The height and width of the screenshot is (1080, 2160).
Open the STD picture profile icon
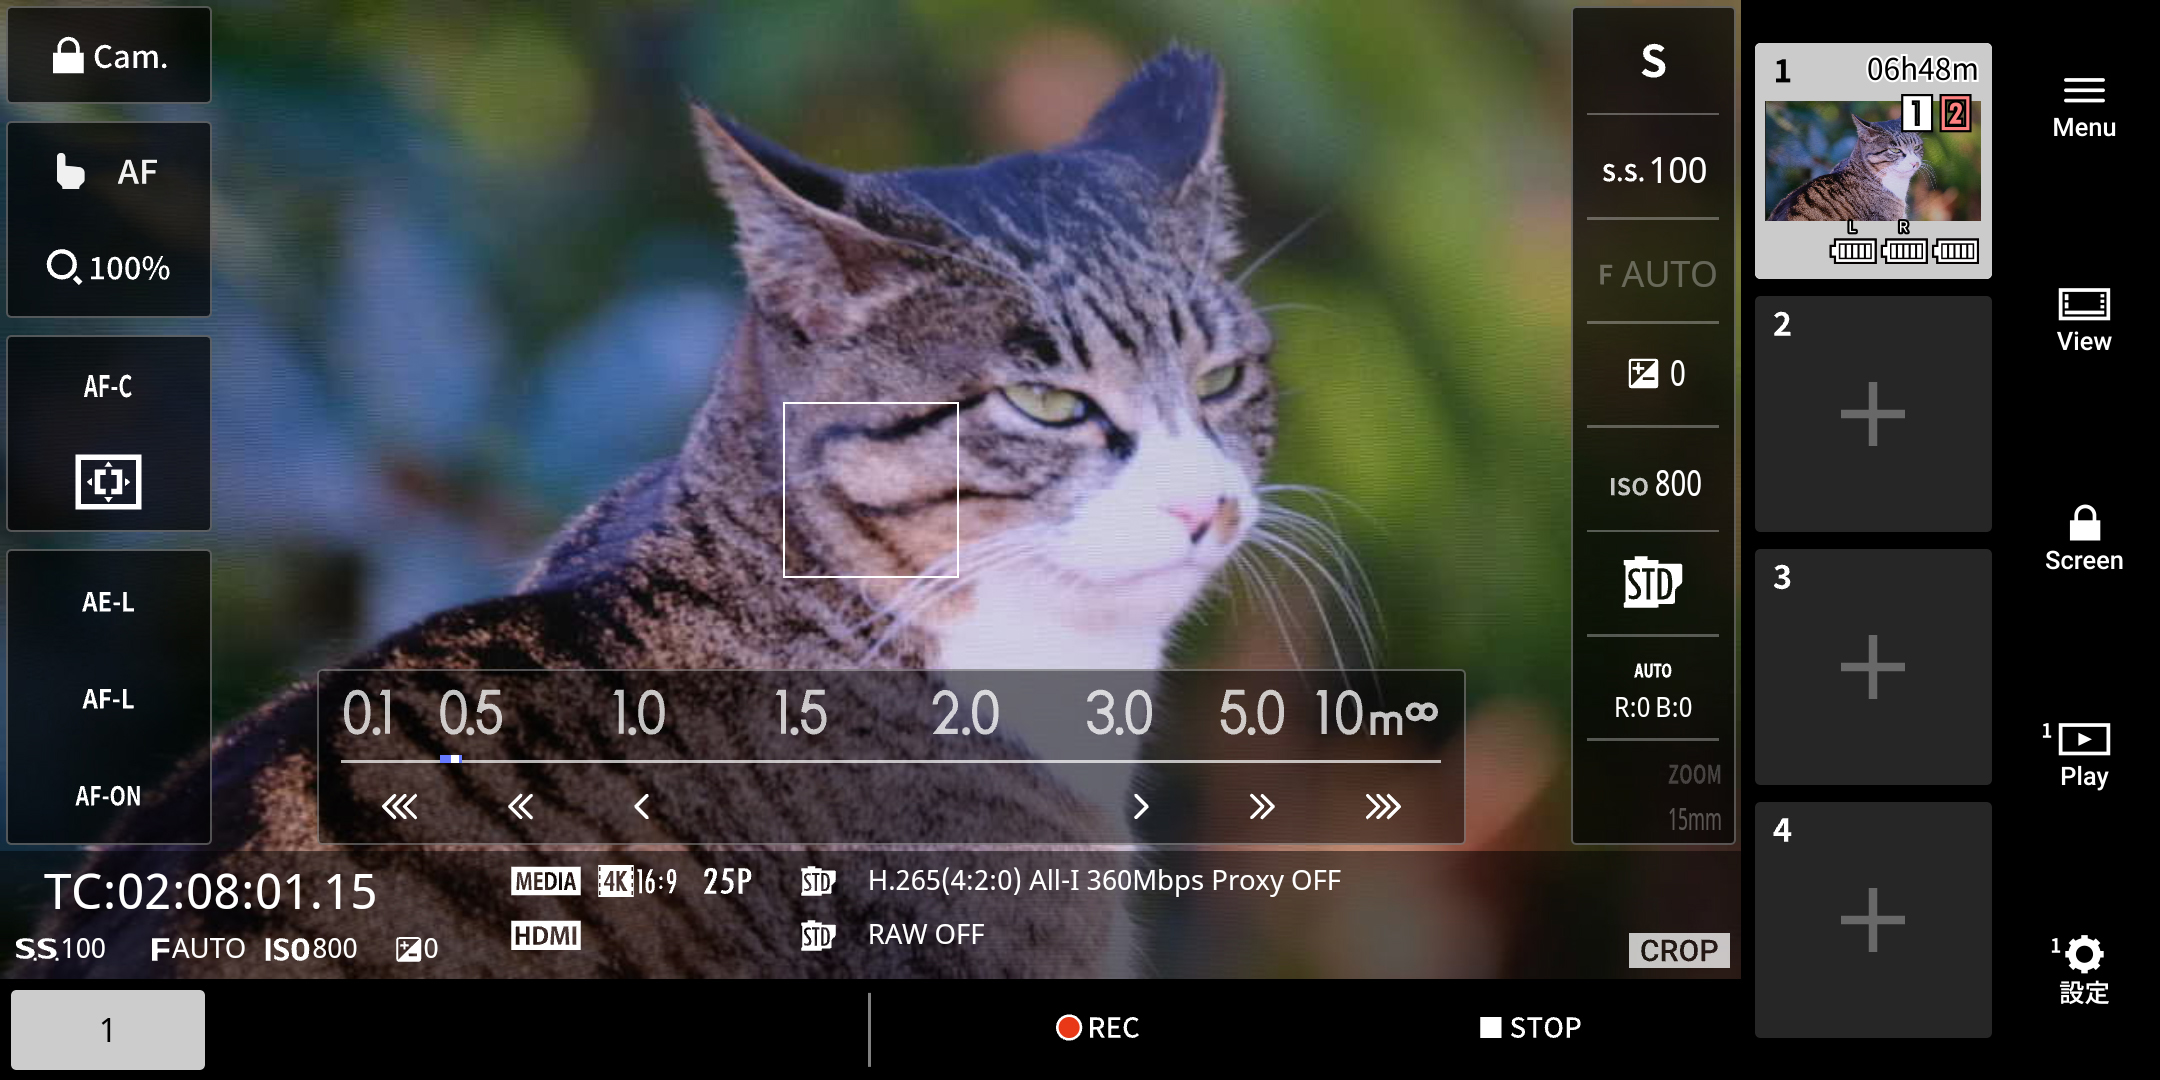(x=1653, y=582)
